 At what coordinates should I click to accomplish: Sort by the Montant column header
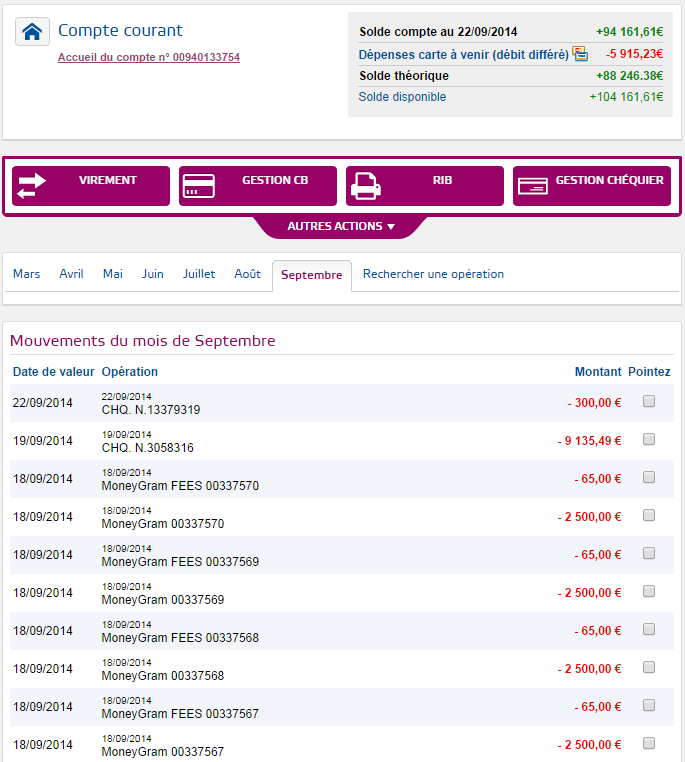click(598, 372)
